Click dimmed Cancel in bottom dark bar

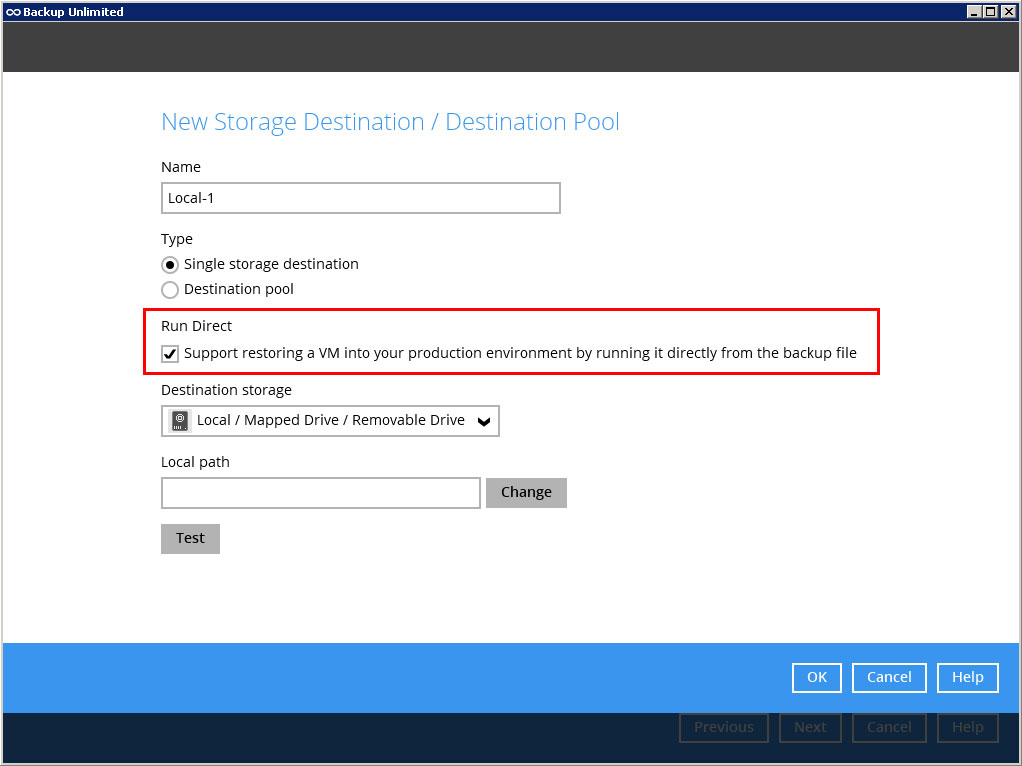pos(889,728)
